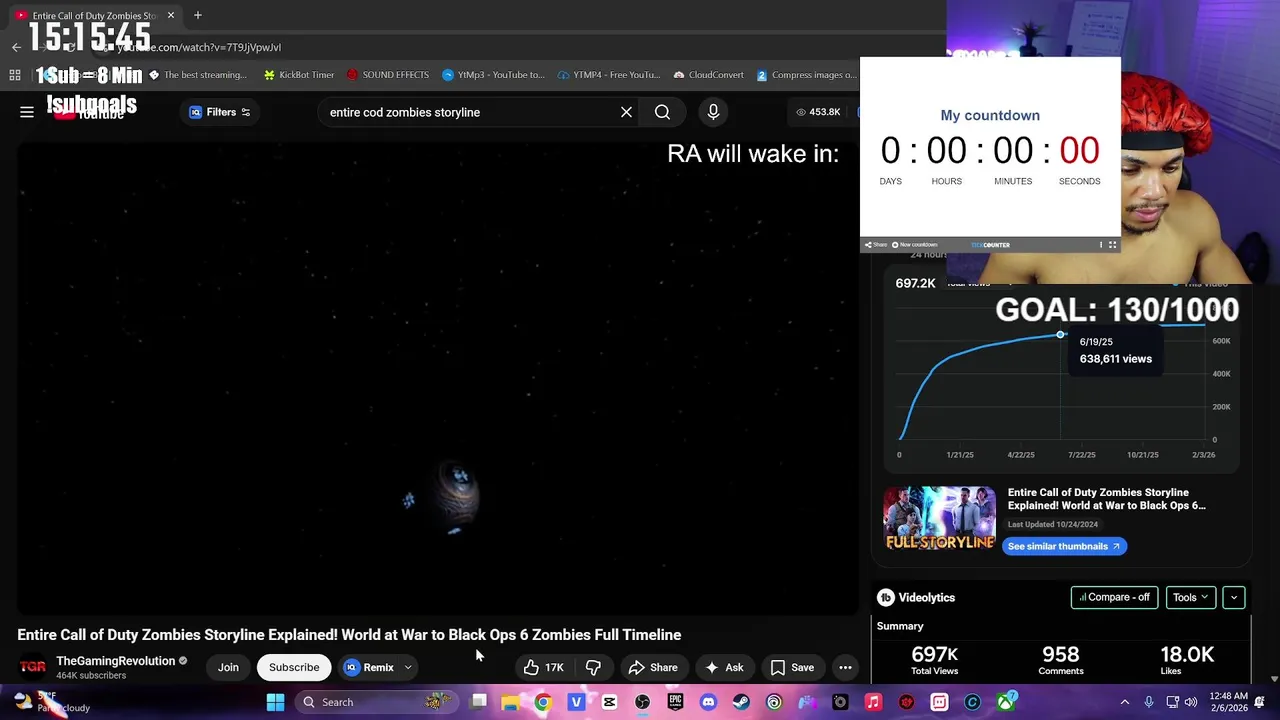Click the tray microphone icon
1280x720 pixels.
(1149, 702)
